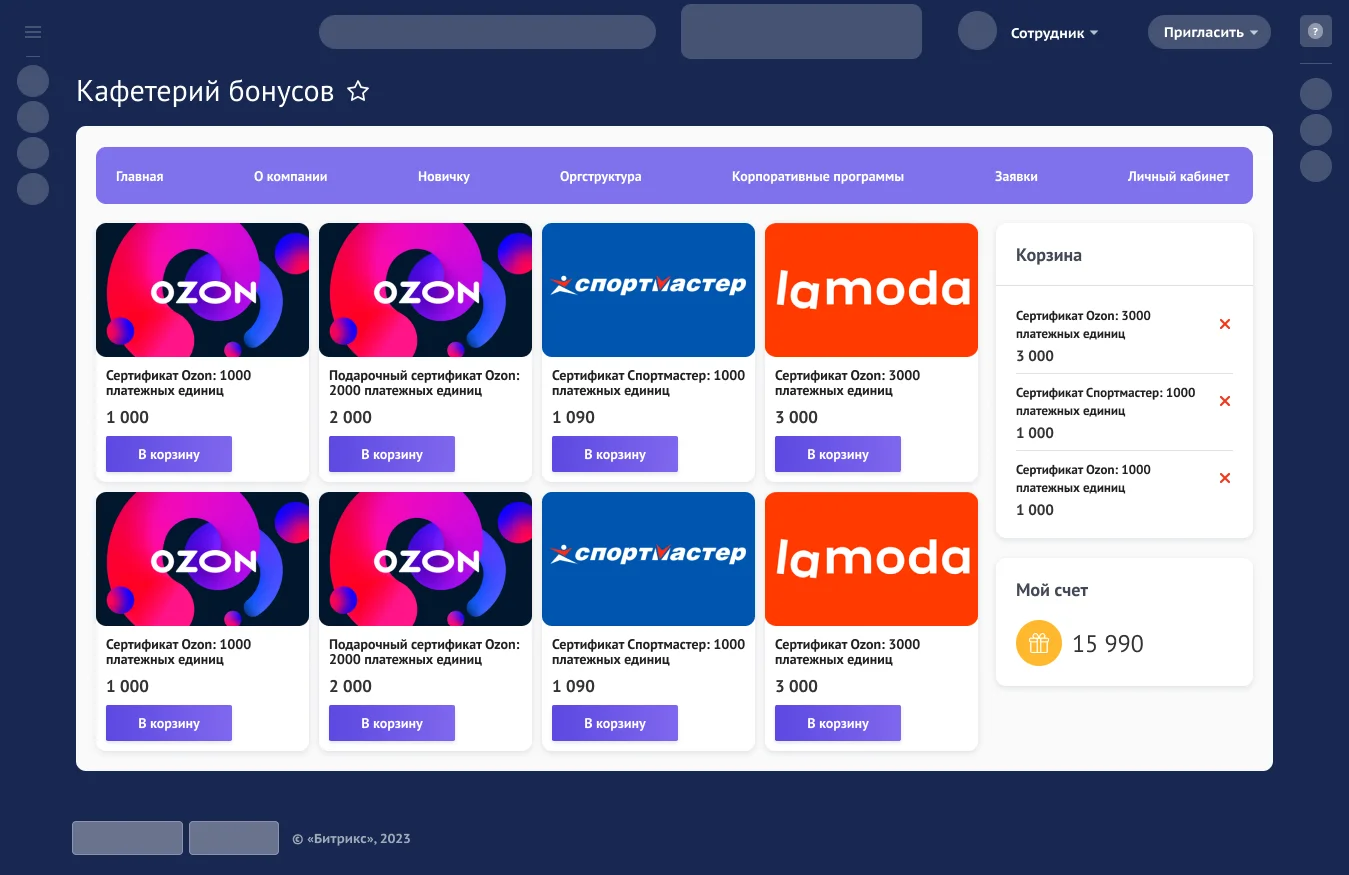Open bottom-row lamoda card image
This screenshot has width=1349, height=875.
(871, 559)
